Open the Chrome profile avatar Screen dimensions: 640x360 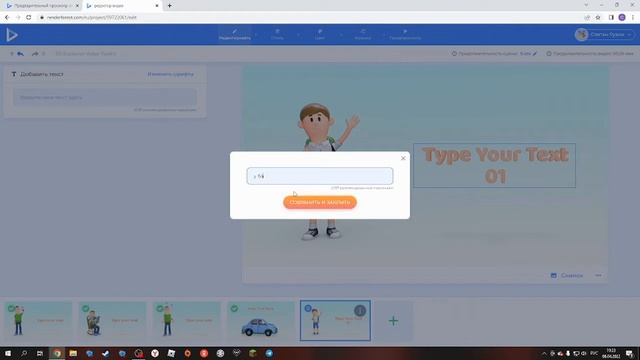coord(622,18)
